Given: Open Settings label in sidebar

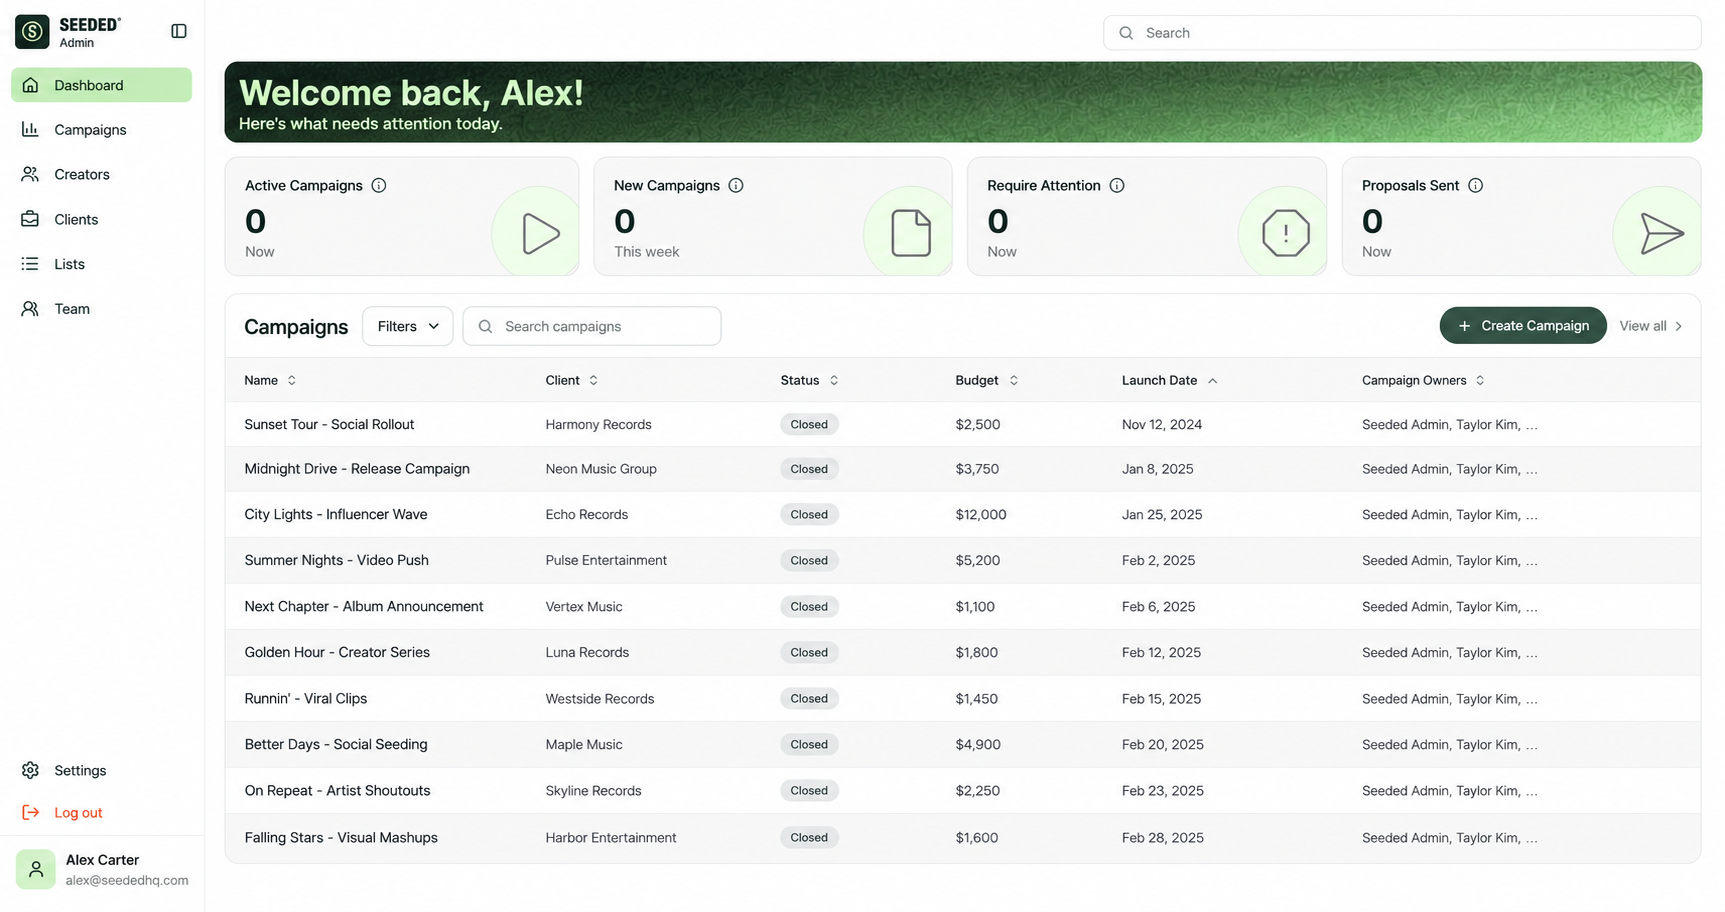Looking at the screenshot, I should coord(80,770).
